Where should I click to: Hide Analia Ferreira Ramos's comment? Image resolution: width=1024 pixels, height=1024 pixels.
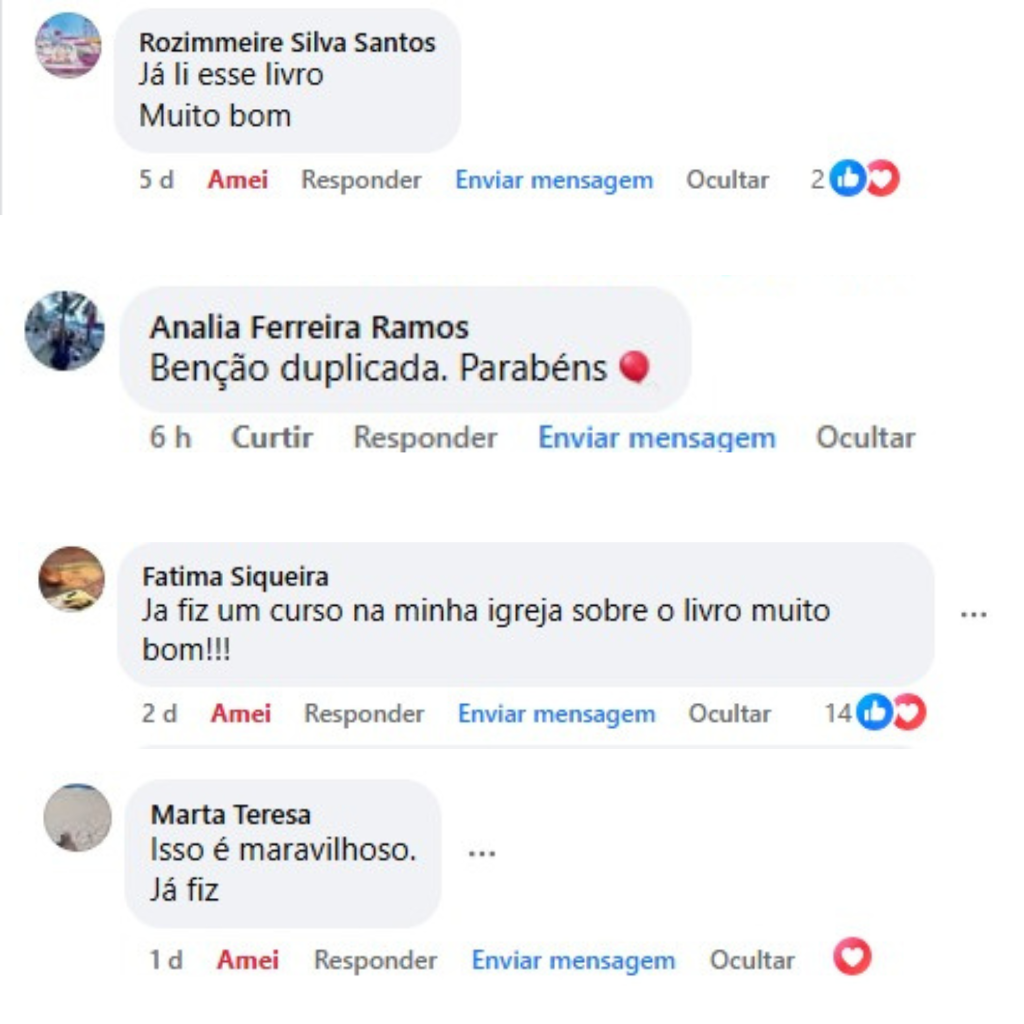click(865, 438)
